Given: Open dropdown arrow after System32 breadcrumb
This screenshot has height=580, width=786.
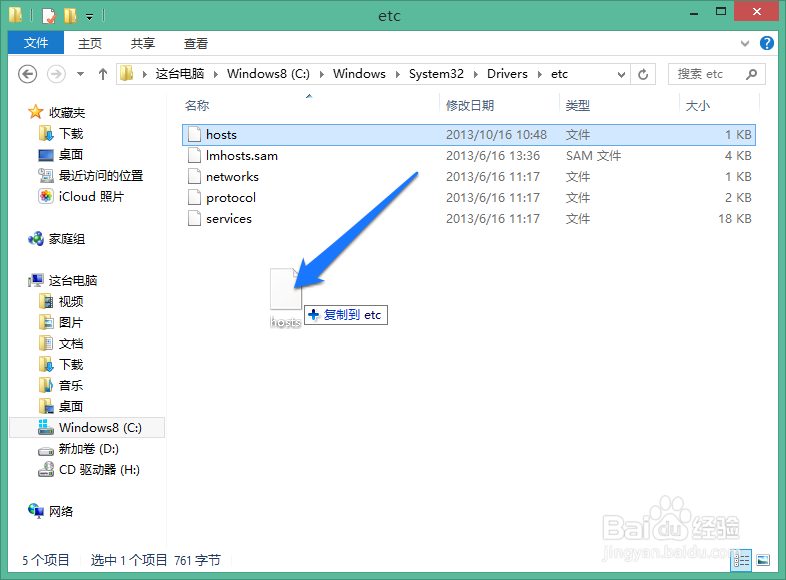Looking at the screenshot, I should tap(476, 75).
